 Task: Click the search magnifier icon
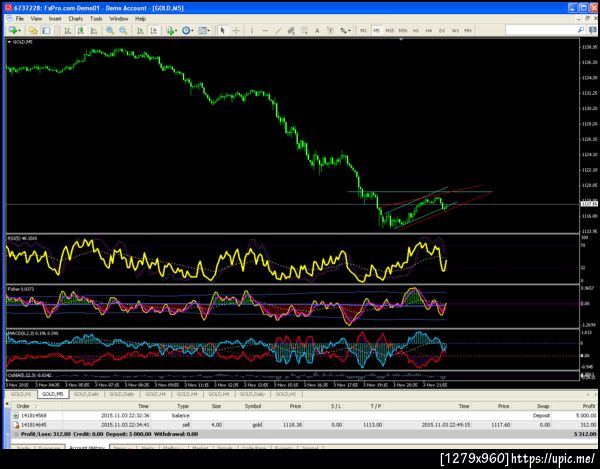(x=581, y=30)
